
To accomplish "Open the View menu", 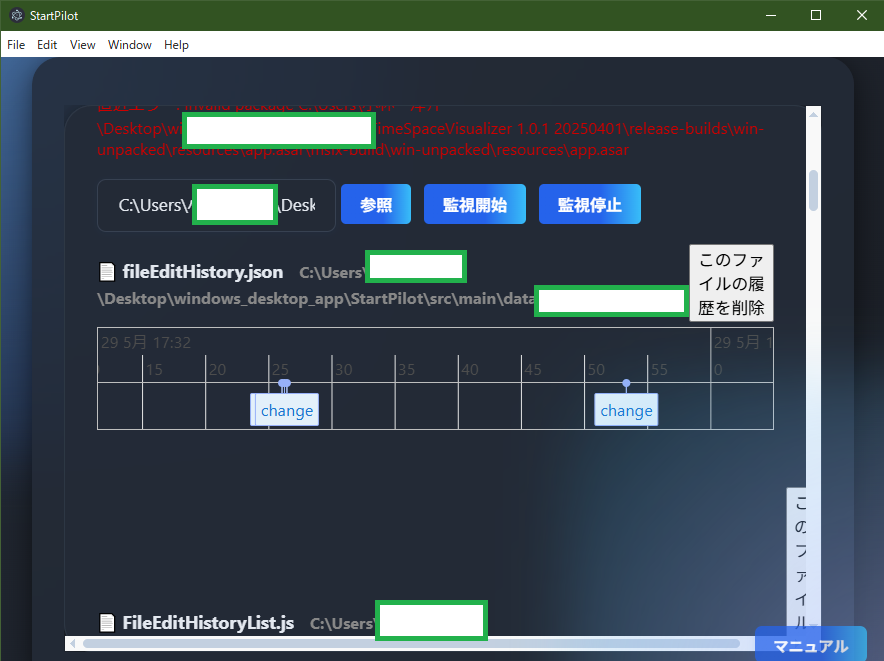I will [83, 45].
